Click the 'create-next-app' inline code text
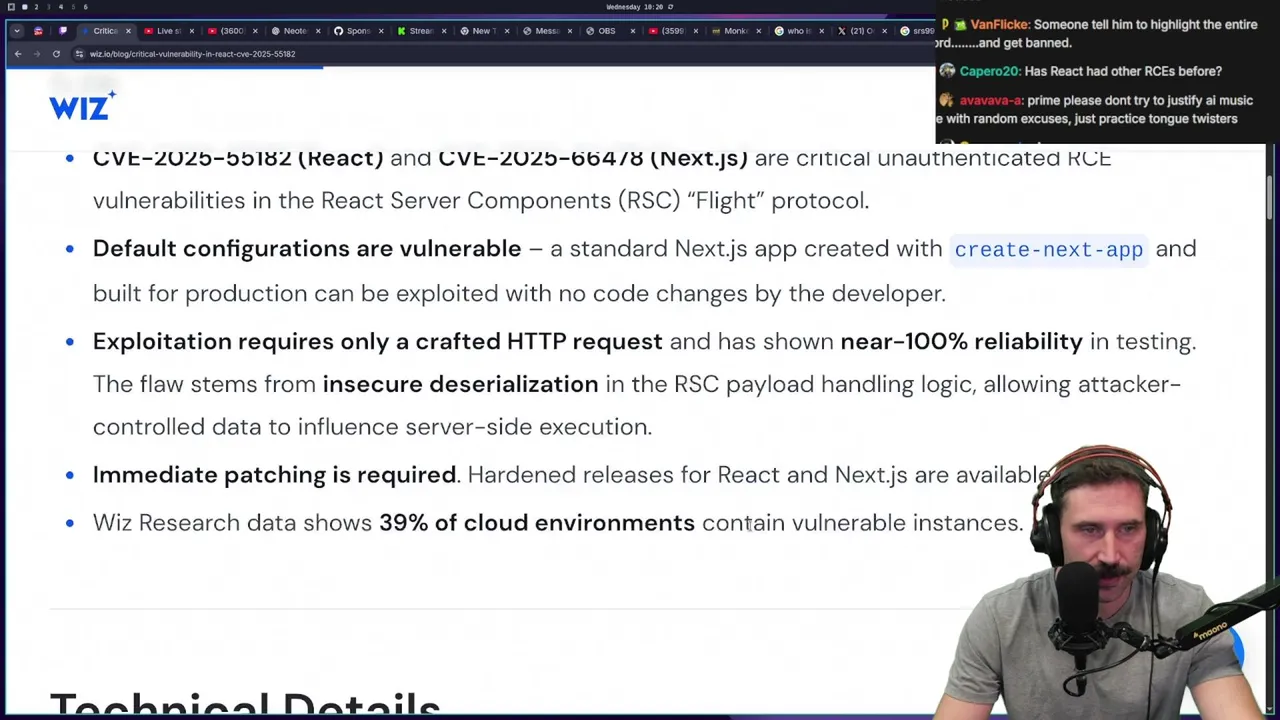The width and height of the screenshot is (1280, 720). [x=1048, y=249]
